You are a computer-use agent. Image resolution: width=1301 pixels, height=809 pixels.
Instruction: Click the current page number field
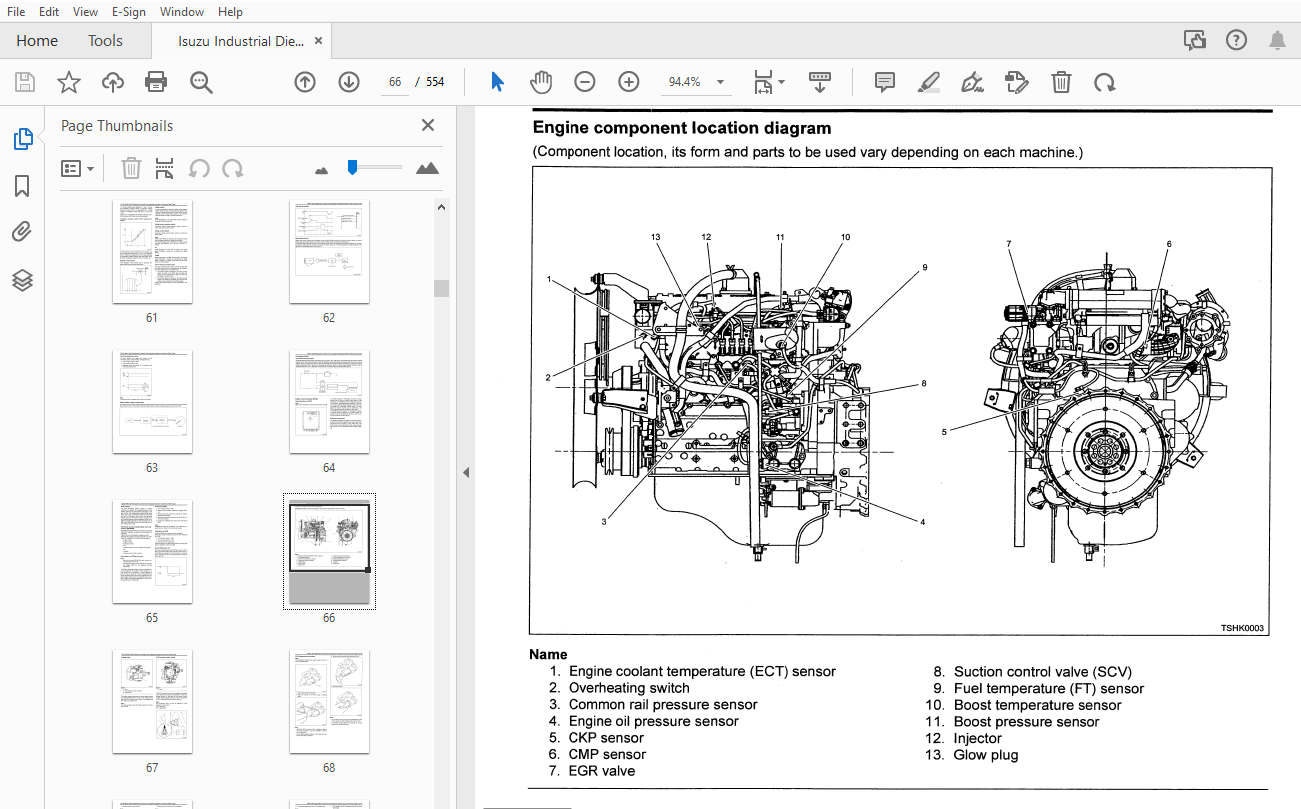(395, 82)
